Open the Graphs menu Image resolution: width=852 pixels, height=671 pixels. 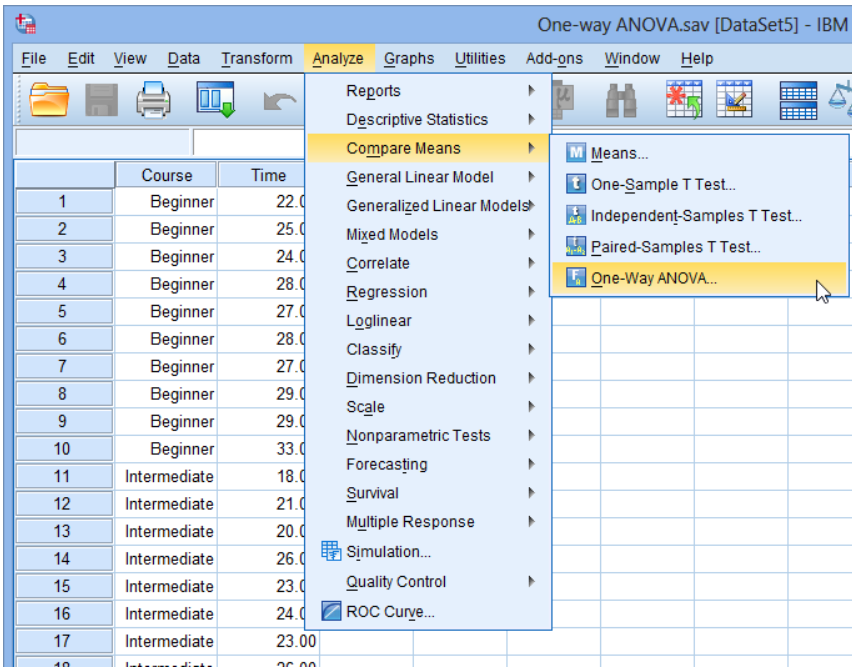[x=409, y=58]
